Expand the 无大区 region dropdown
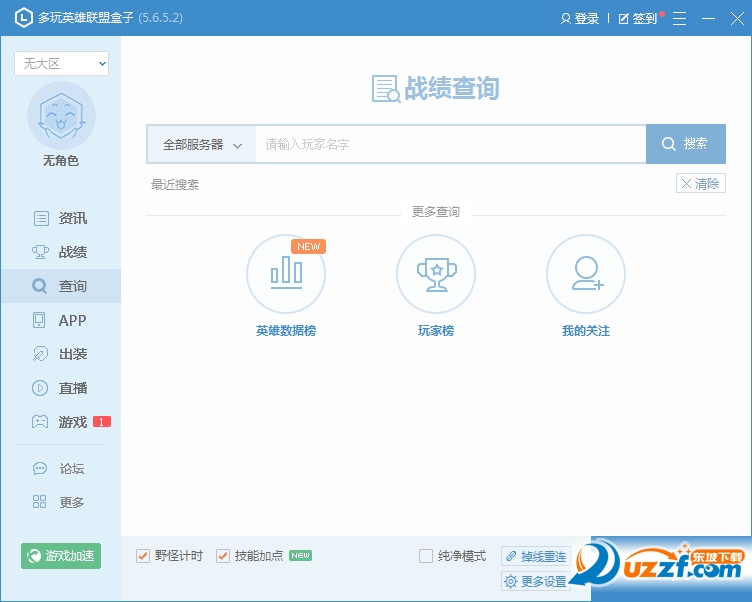752x602 pixels. click(x=61, y=63)
